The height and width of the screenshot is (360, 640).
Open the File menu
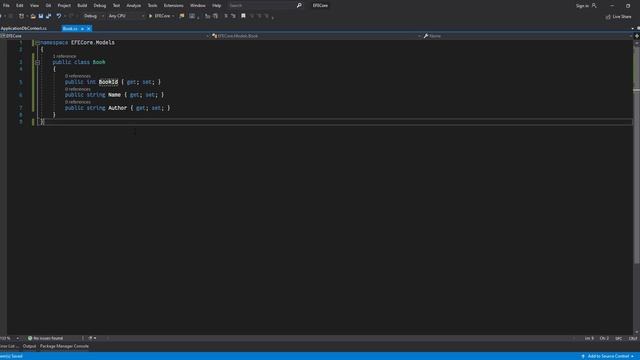click(6, 6)
